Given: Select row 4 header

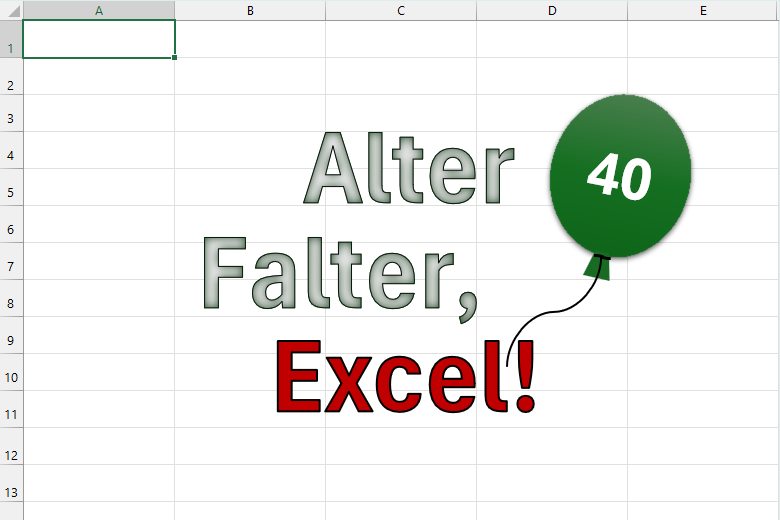Looking at the screenshot, I should tap(11, 150).
